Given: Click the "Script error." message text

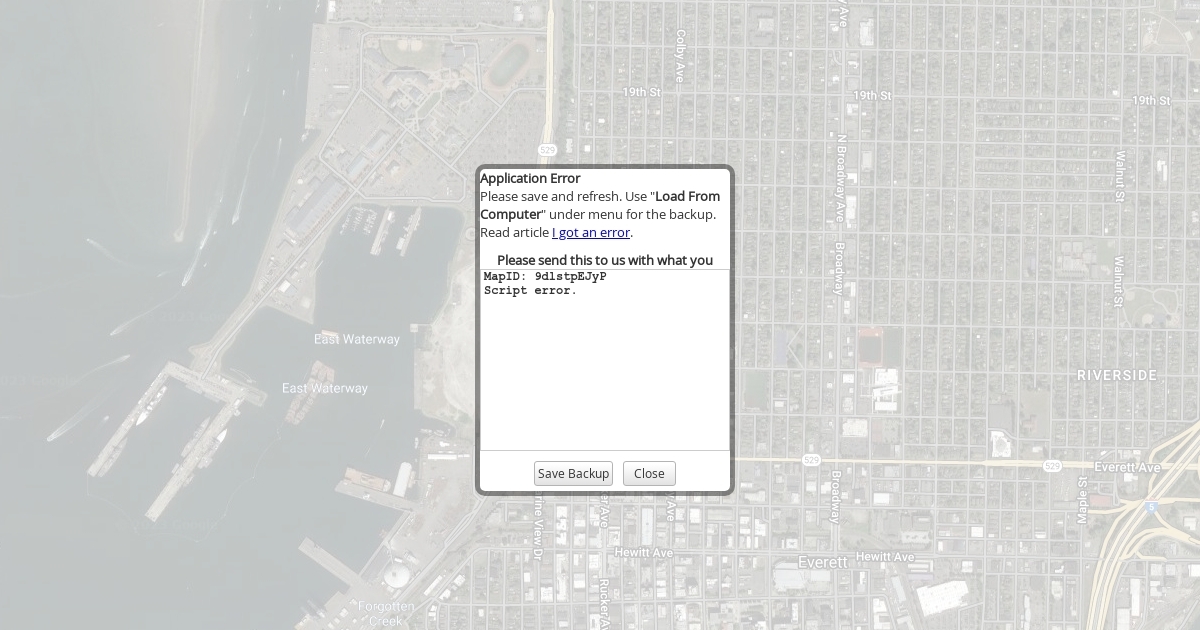Looking at the screenshot, I should click(530, 291).
